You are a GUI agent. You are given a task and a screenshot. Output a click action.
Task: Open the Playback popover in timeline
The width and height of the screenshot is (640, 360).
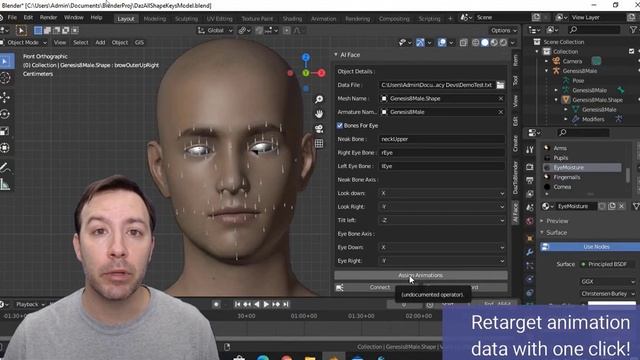[29, 304]
